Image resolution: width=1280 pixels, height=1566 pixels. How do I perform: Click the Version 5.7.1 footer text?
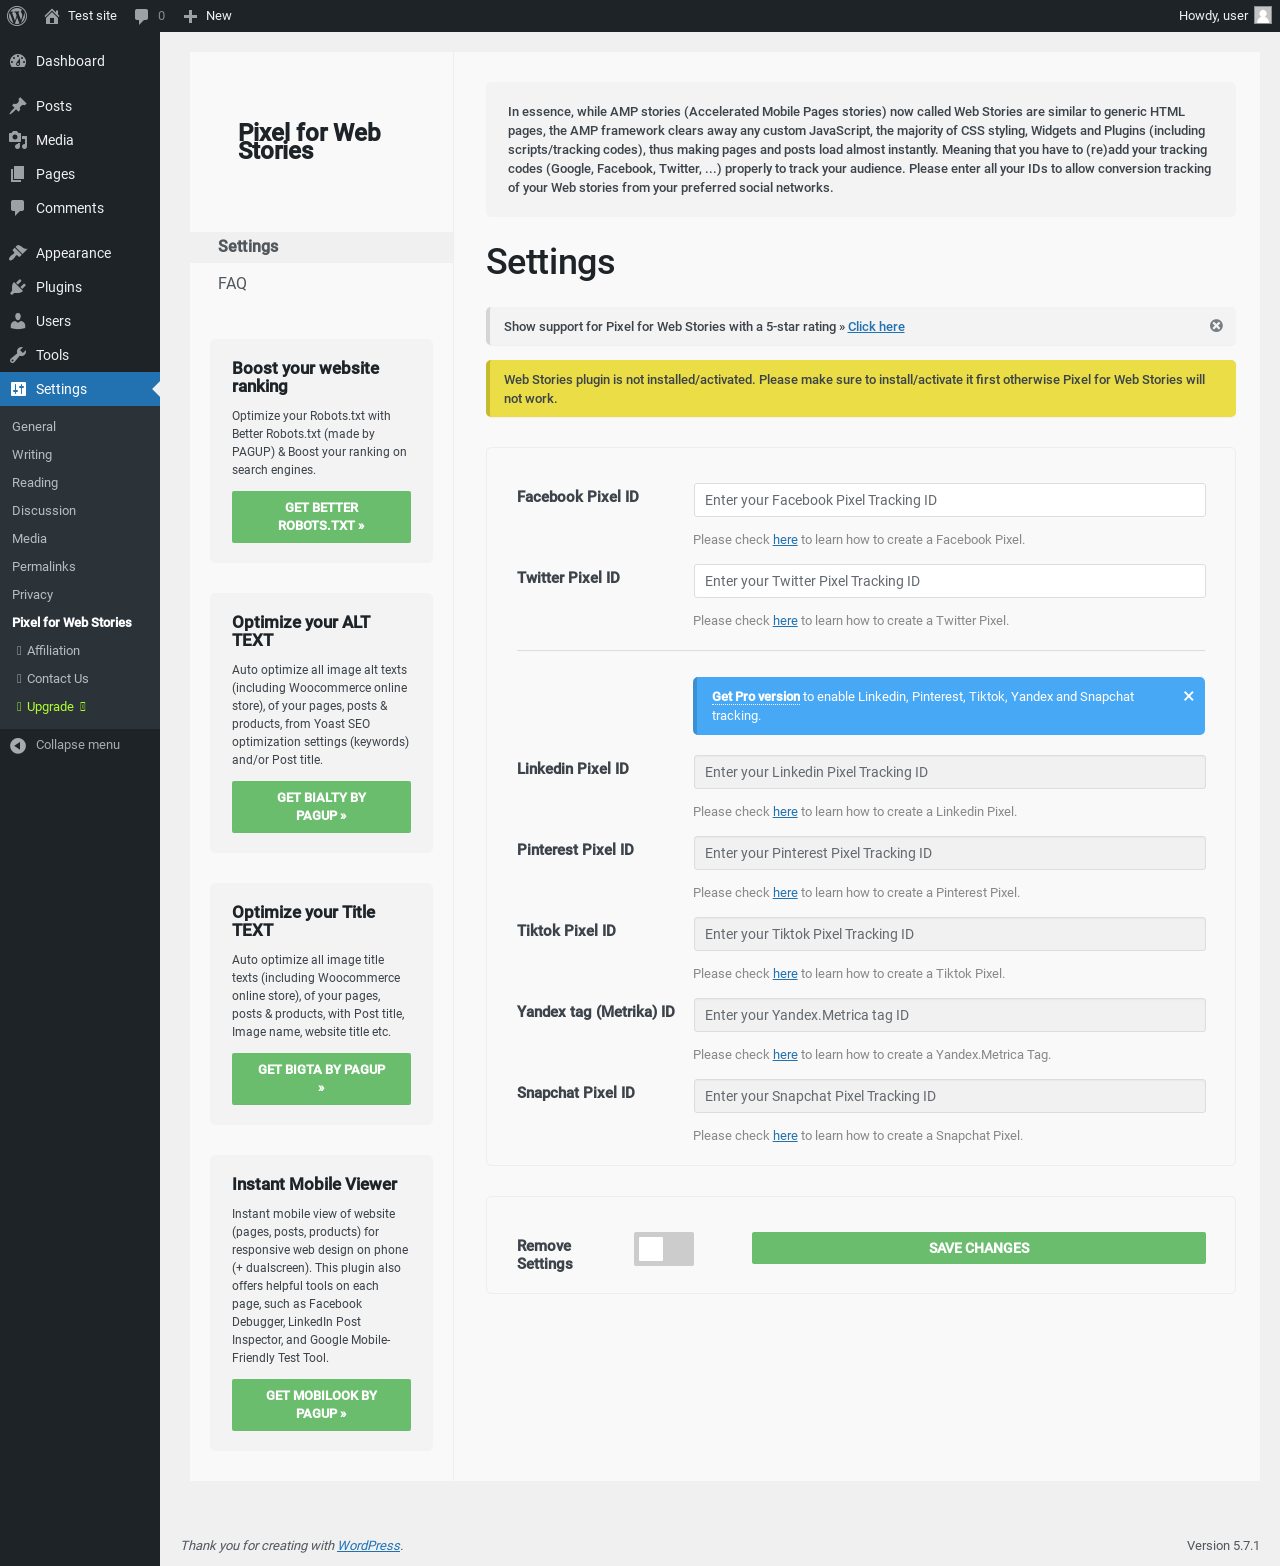pyautogui.click(x=1223, y=1546)
